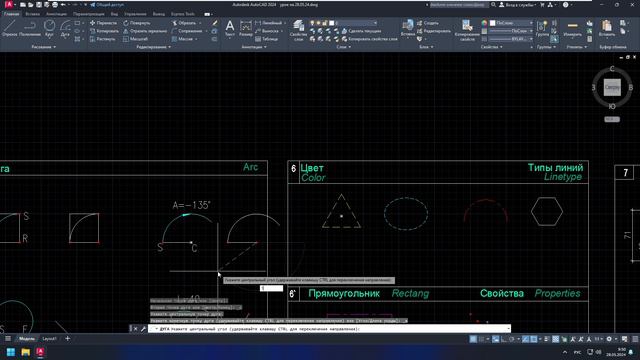Expand the Свойства ribbon panel
640x360 pixels.
(491, 47)
